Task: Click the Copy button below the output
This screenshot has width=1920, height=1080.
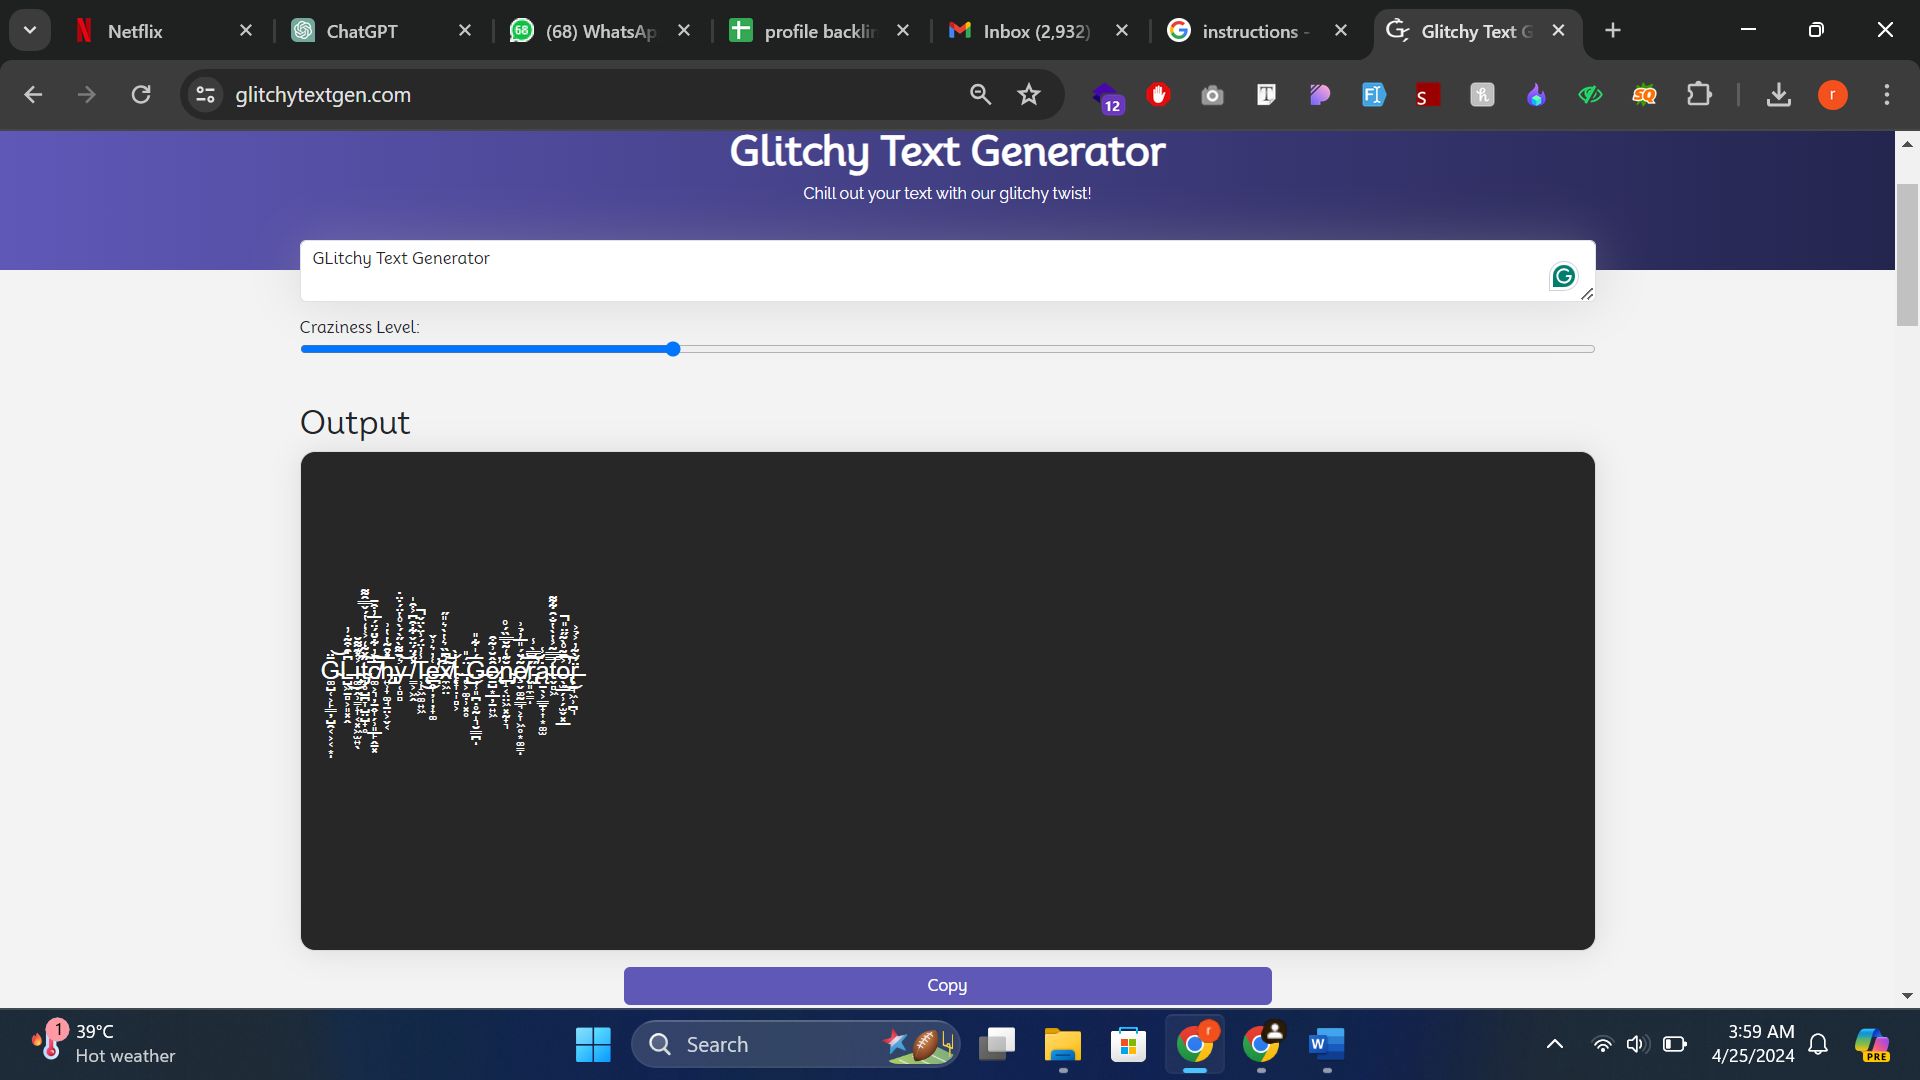Action: (x=946, y=985)
